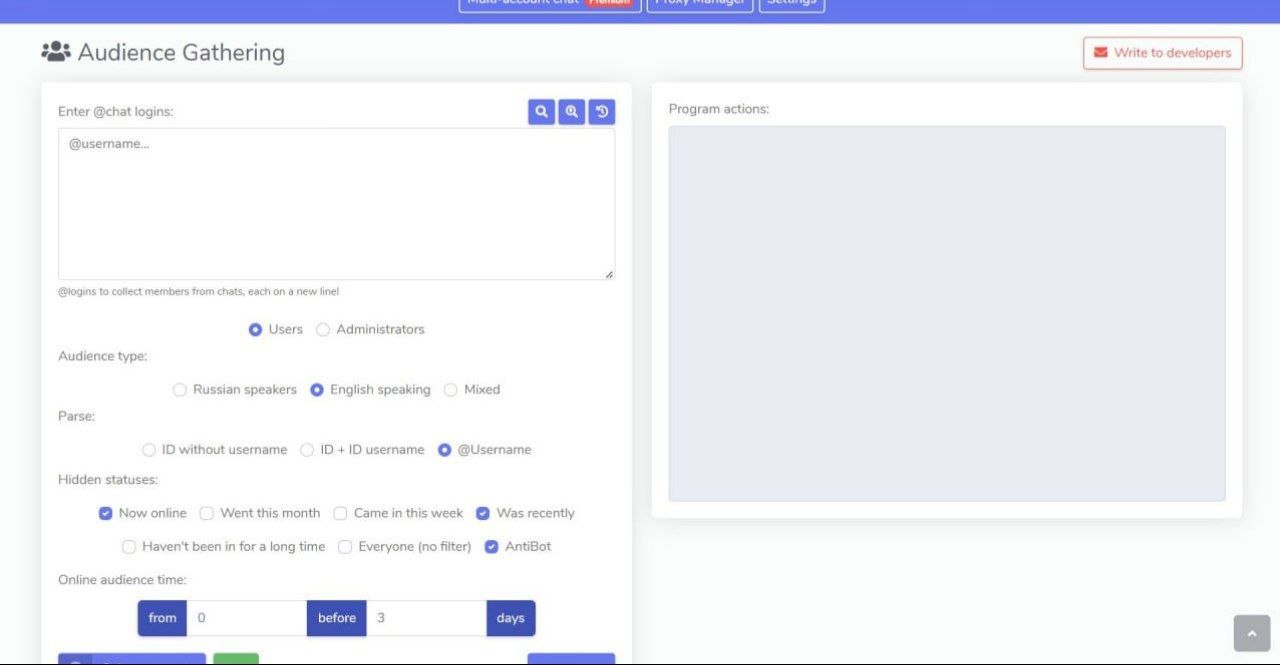Select the Administrators radio option
The width and height of the screenshot is (1280, 665).
tap(323, 330)
